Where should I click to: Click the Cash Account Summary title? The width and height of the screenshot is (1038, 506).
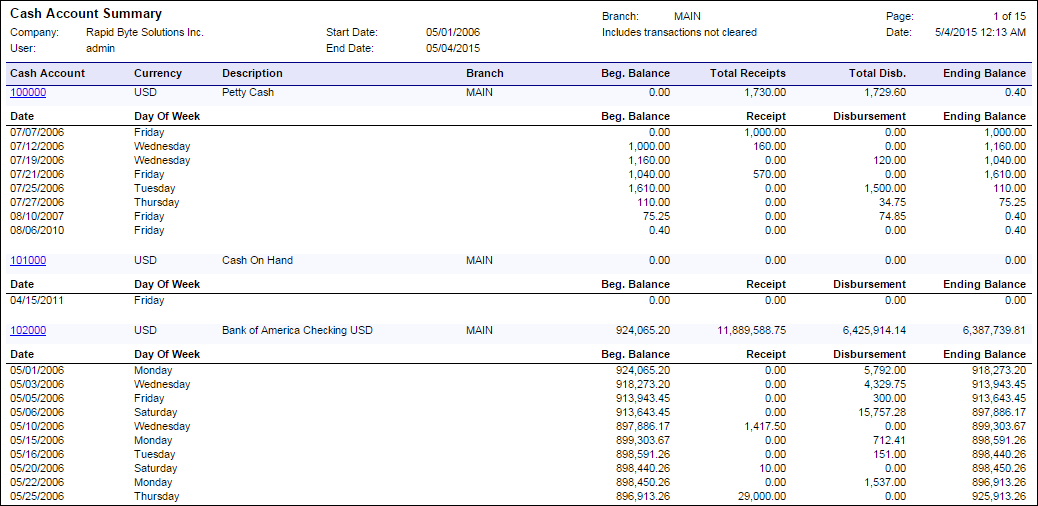(x=85, y=14)
